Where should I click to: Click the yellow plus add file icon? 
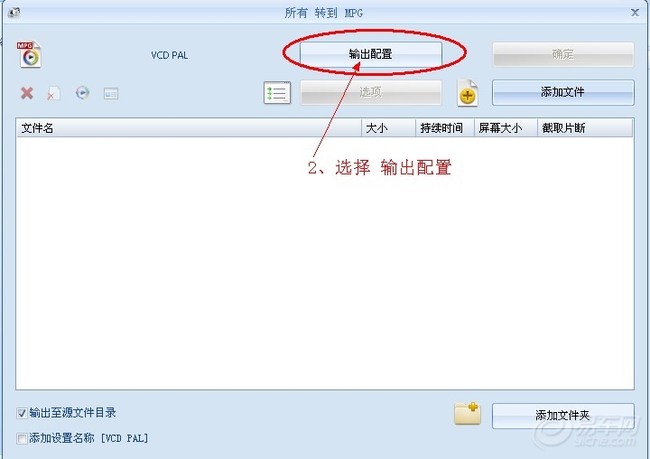point(468,93)
